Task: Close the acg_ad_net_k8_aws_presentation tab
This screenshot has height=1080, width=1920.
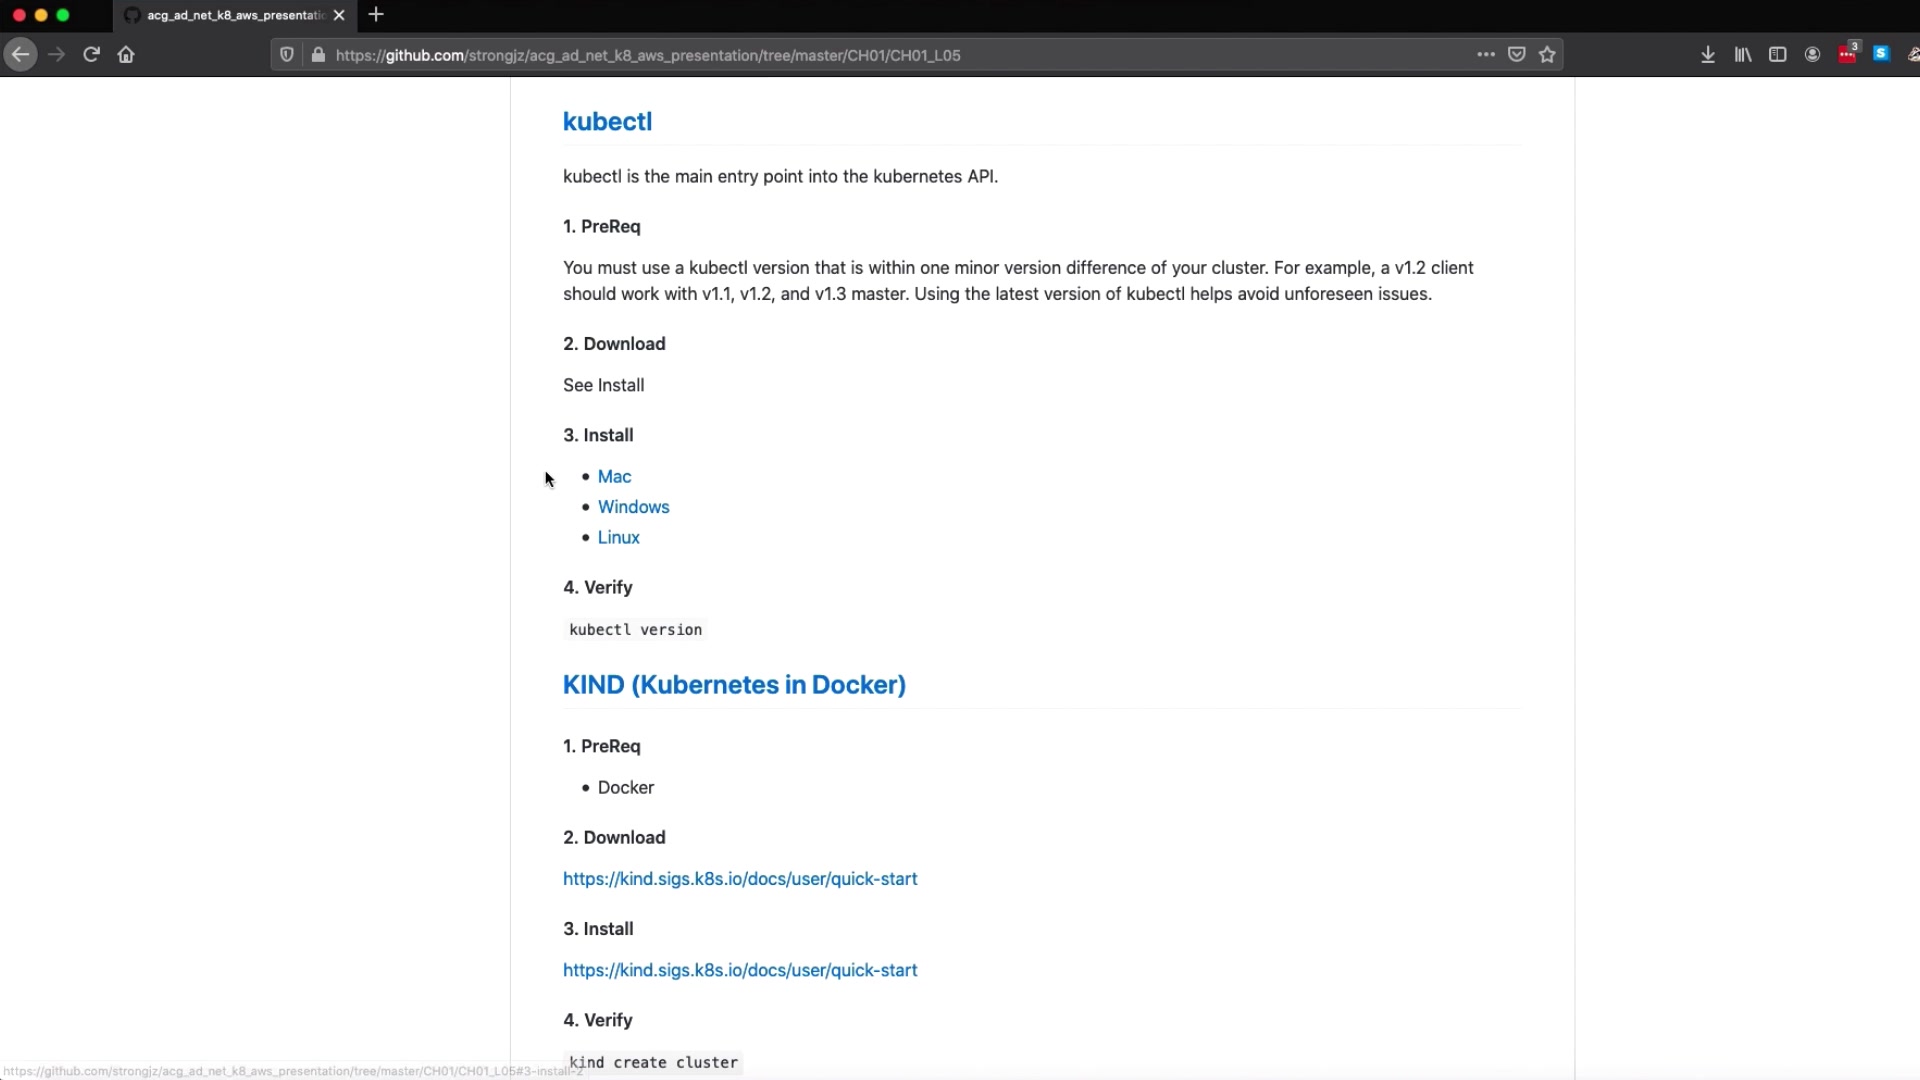Action: [339, 15]
